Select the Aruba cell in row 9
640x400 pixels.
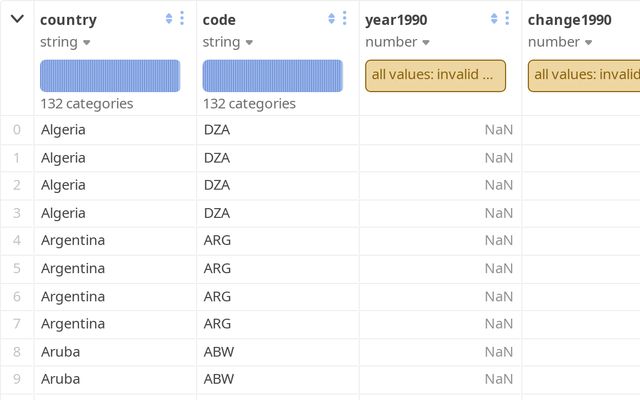[60, 379]
